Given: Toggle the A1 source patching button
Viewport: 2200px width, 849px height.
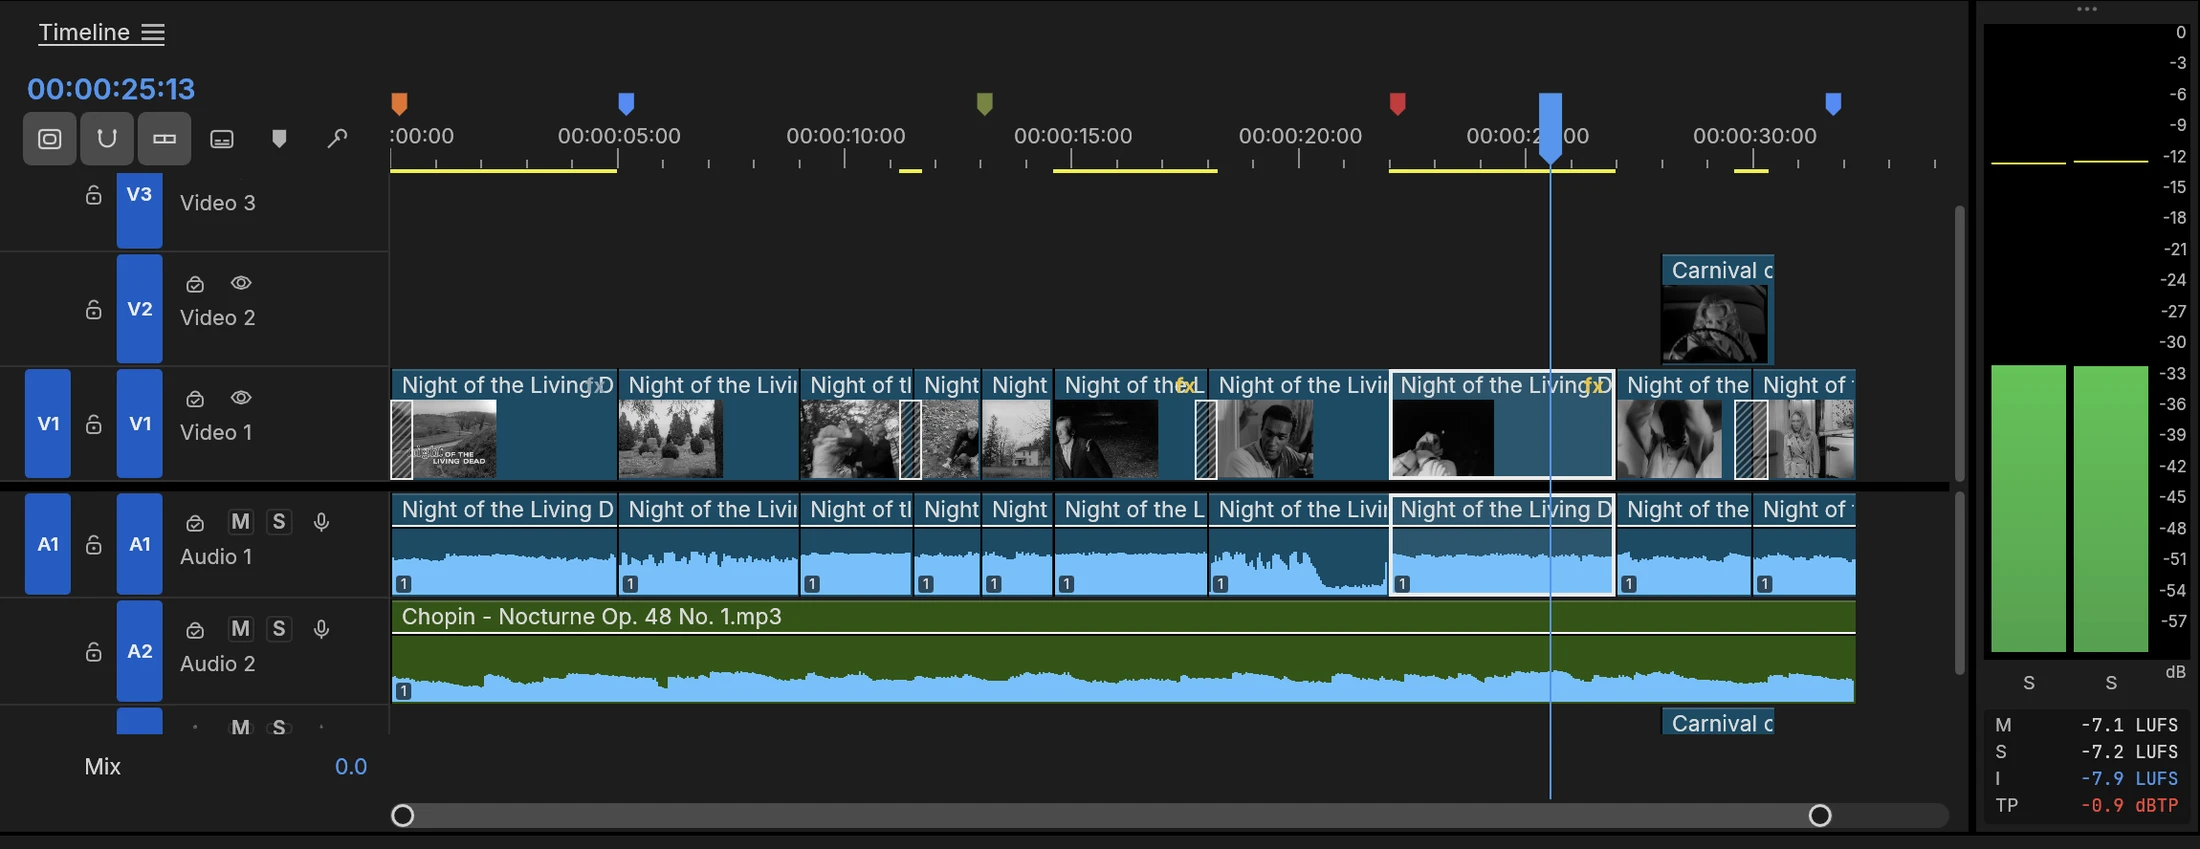Looking at the screenshot, I should pyautogui.click(x=48, y=544).
